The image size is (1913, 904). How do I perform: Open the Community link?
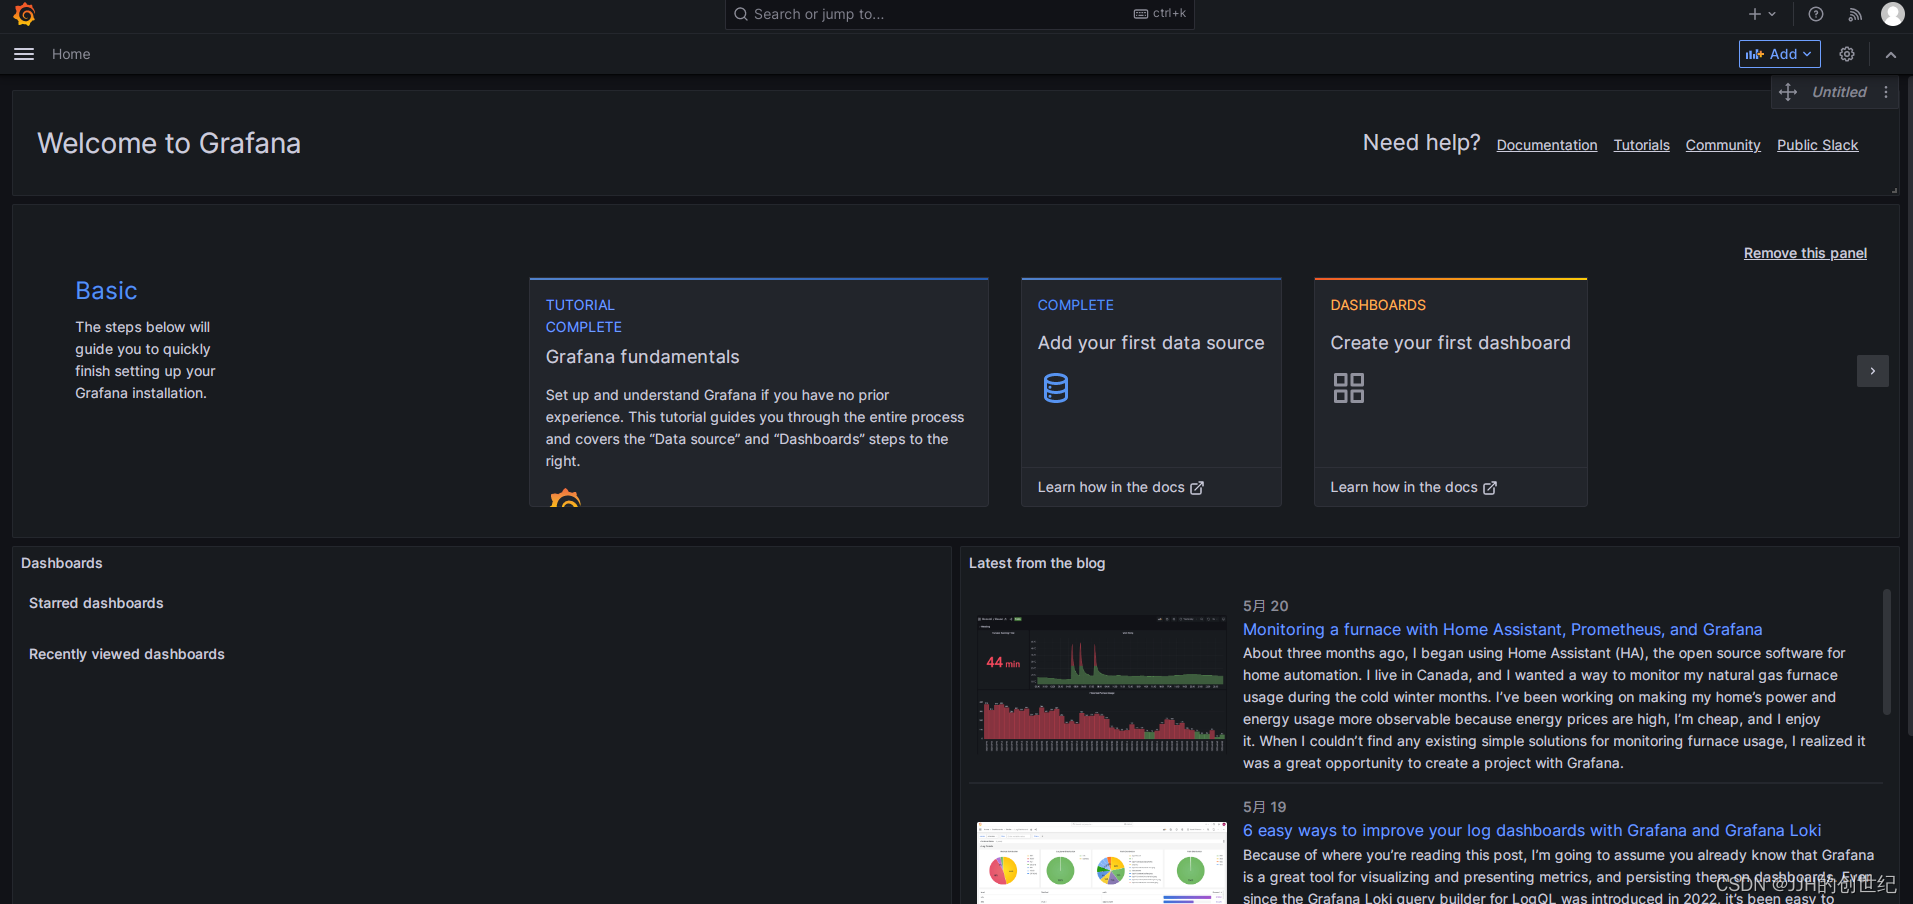tap(1722, 145)
